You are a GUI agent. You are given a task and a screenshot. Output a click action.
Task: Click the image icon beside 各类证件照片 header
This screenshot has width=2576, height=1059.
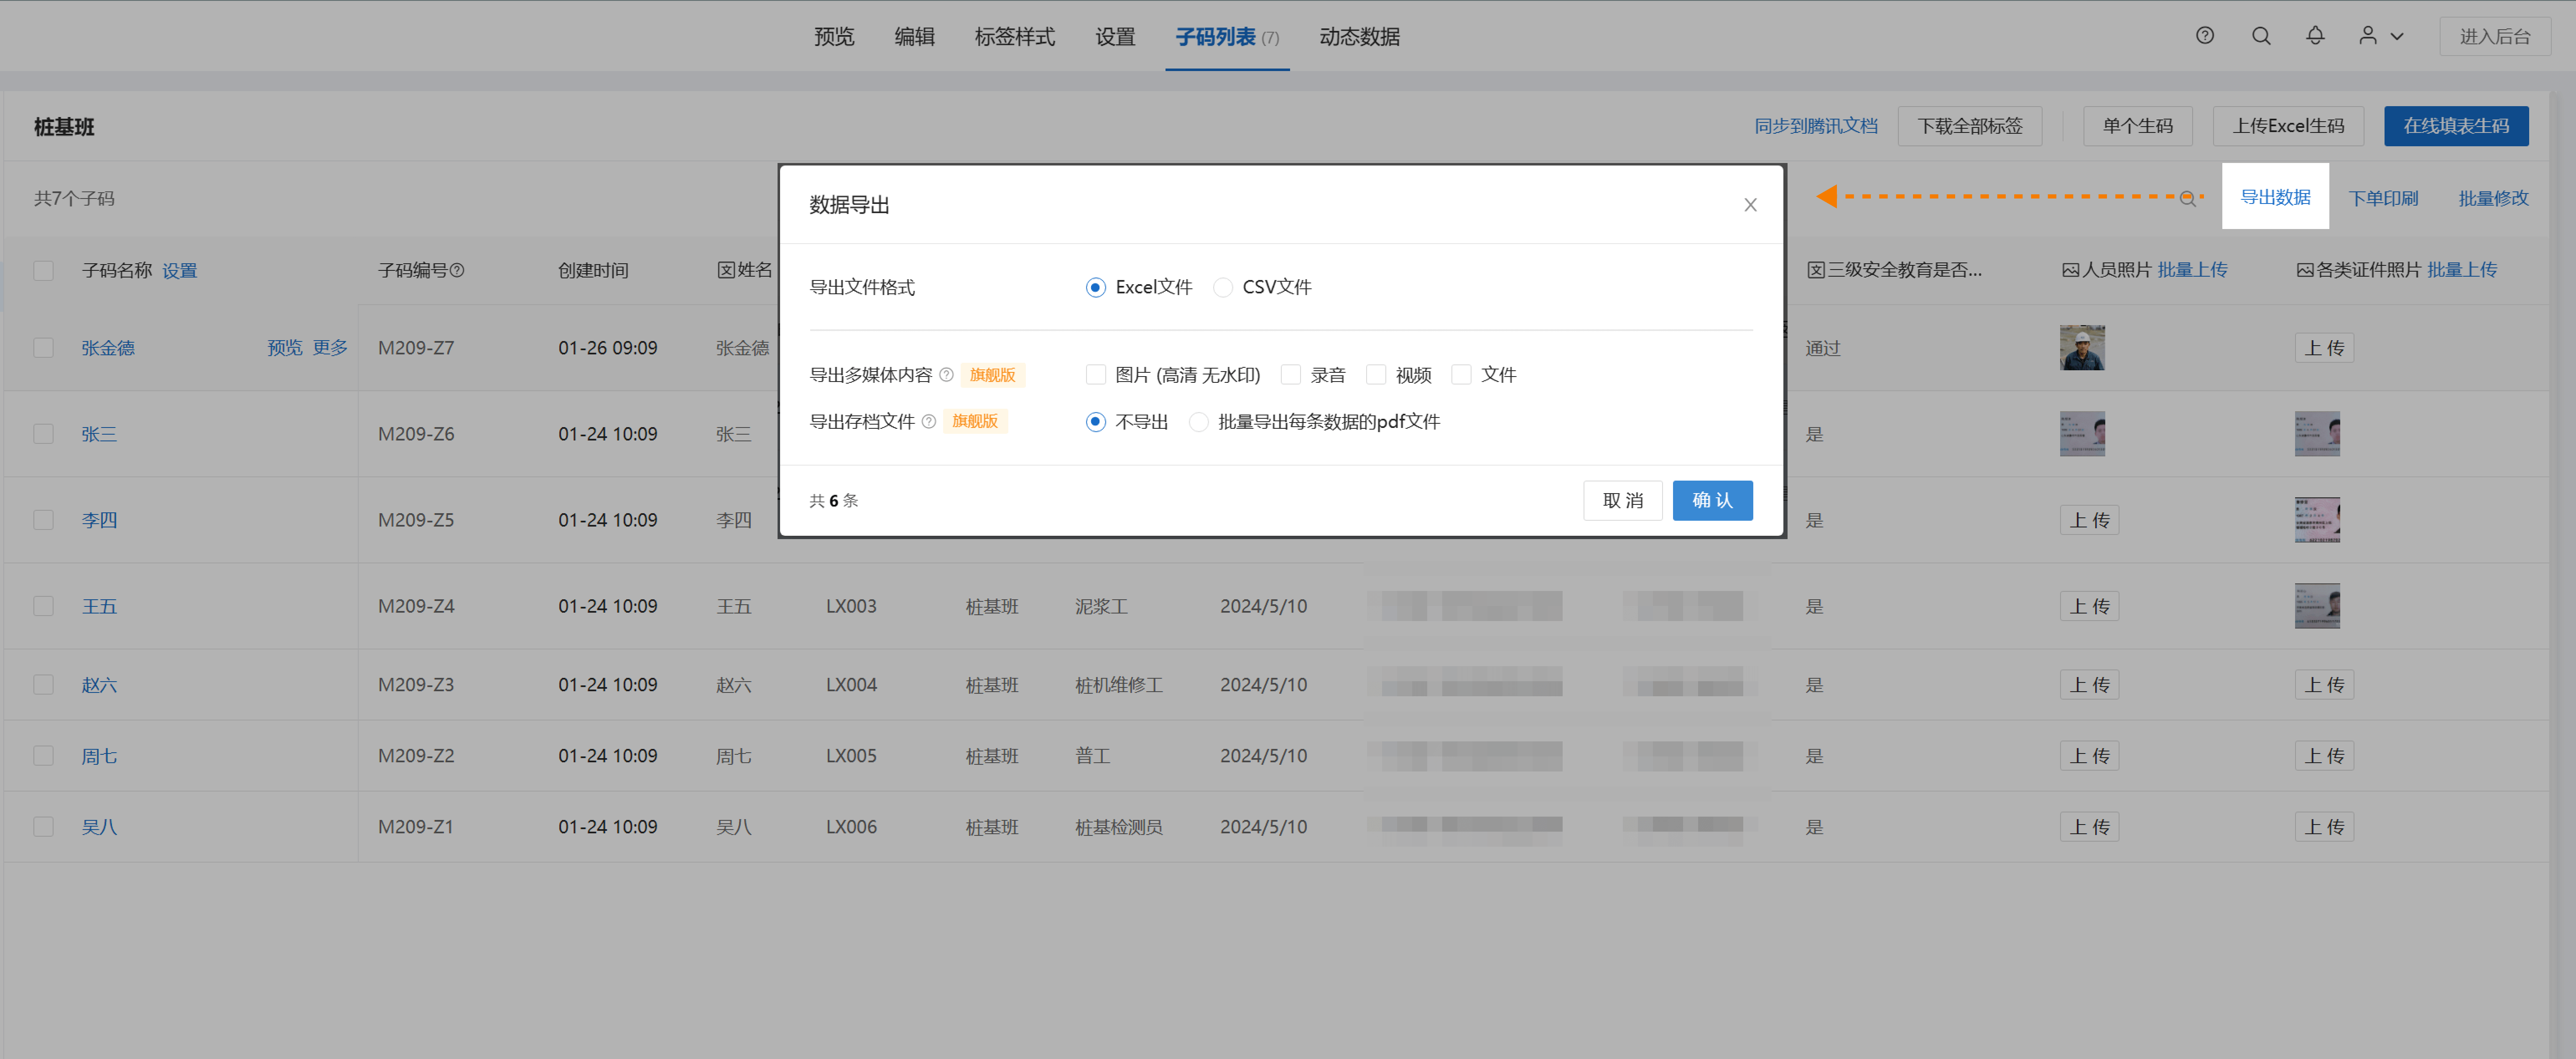pos(2305,270)
